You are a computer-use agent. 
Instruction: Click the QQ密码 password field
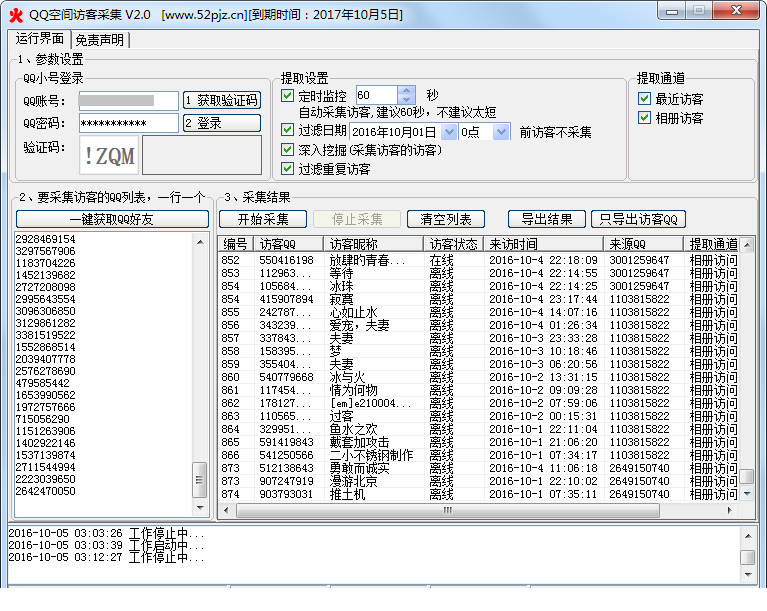(129, 123)
